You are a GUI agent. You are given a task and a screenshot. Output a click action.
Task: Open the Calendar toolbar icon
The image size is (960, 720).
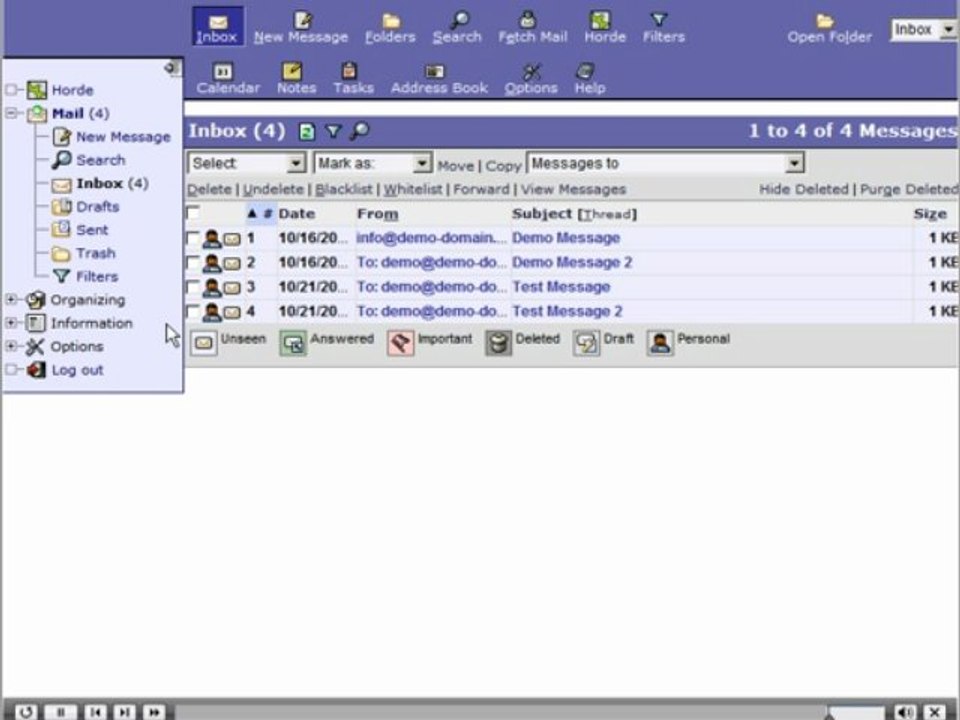point(222,72)
